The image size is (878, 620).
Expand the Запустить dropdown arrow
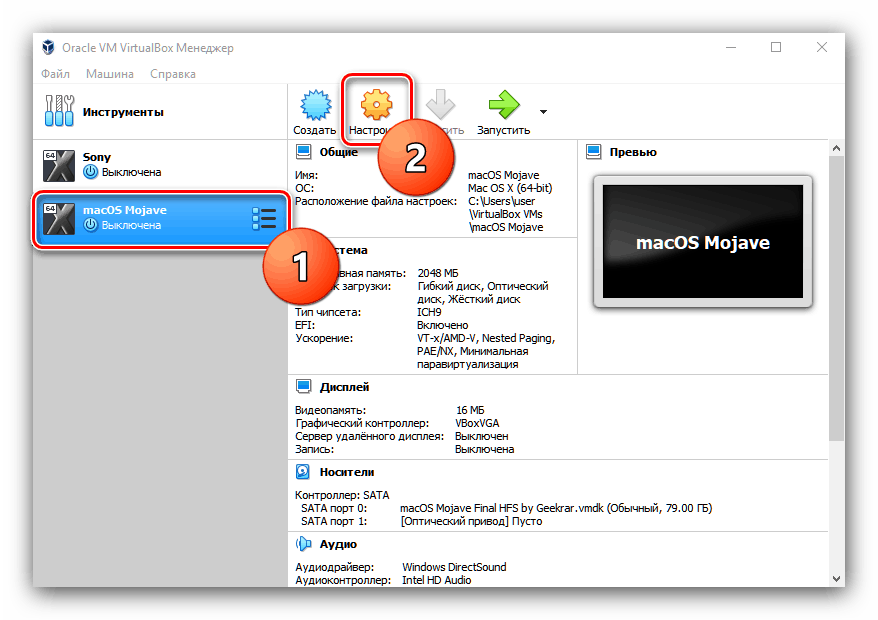[x=543, y=112]
